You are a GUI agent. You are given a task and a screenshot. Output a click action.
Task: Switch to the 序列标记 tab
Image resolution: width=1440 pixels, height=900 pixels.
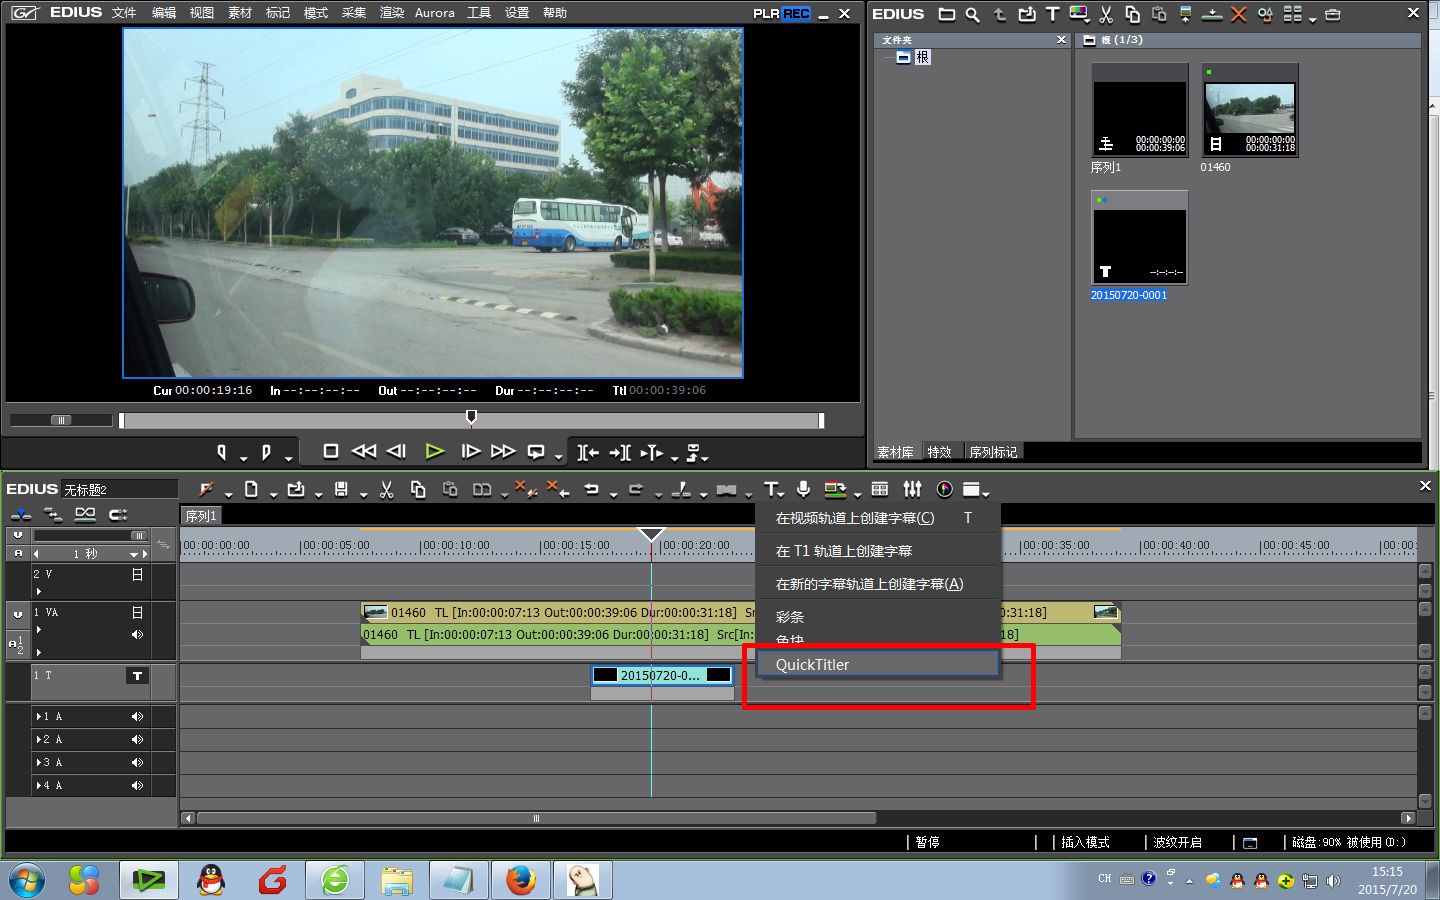click(x=993, y=452)
